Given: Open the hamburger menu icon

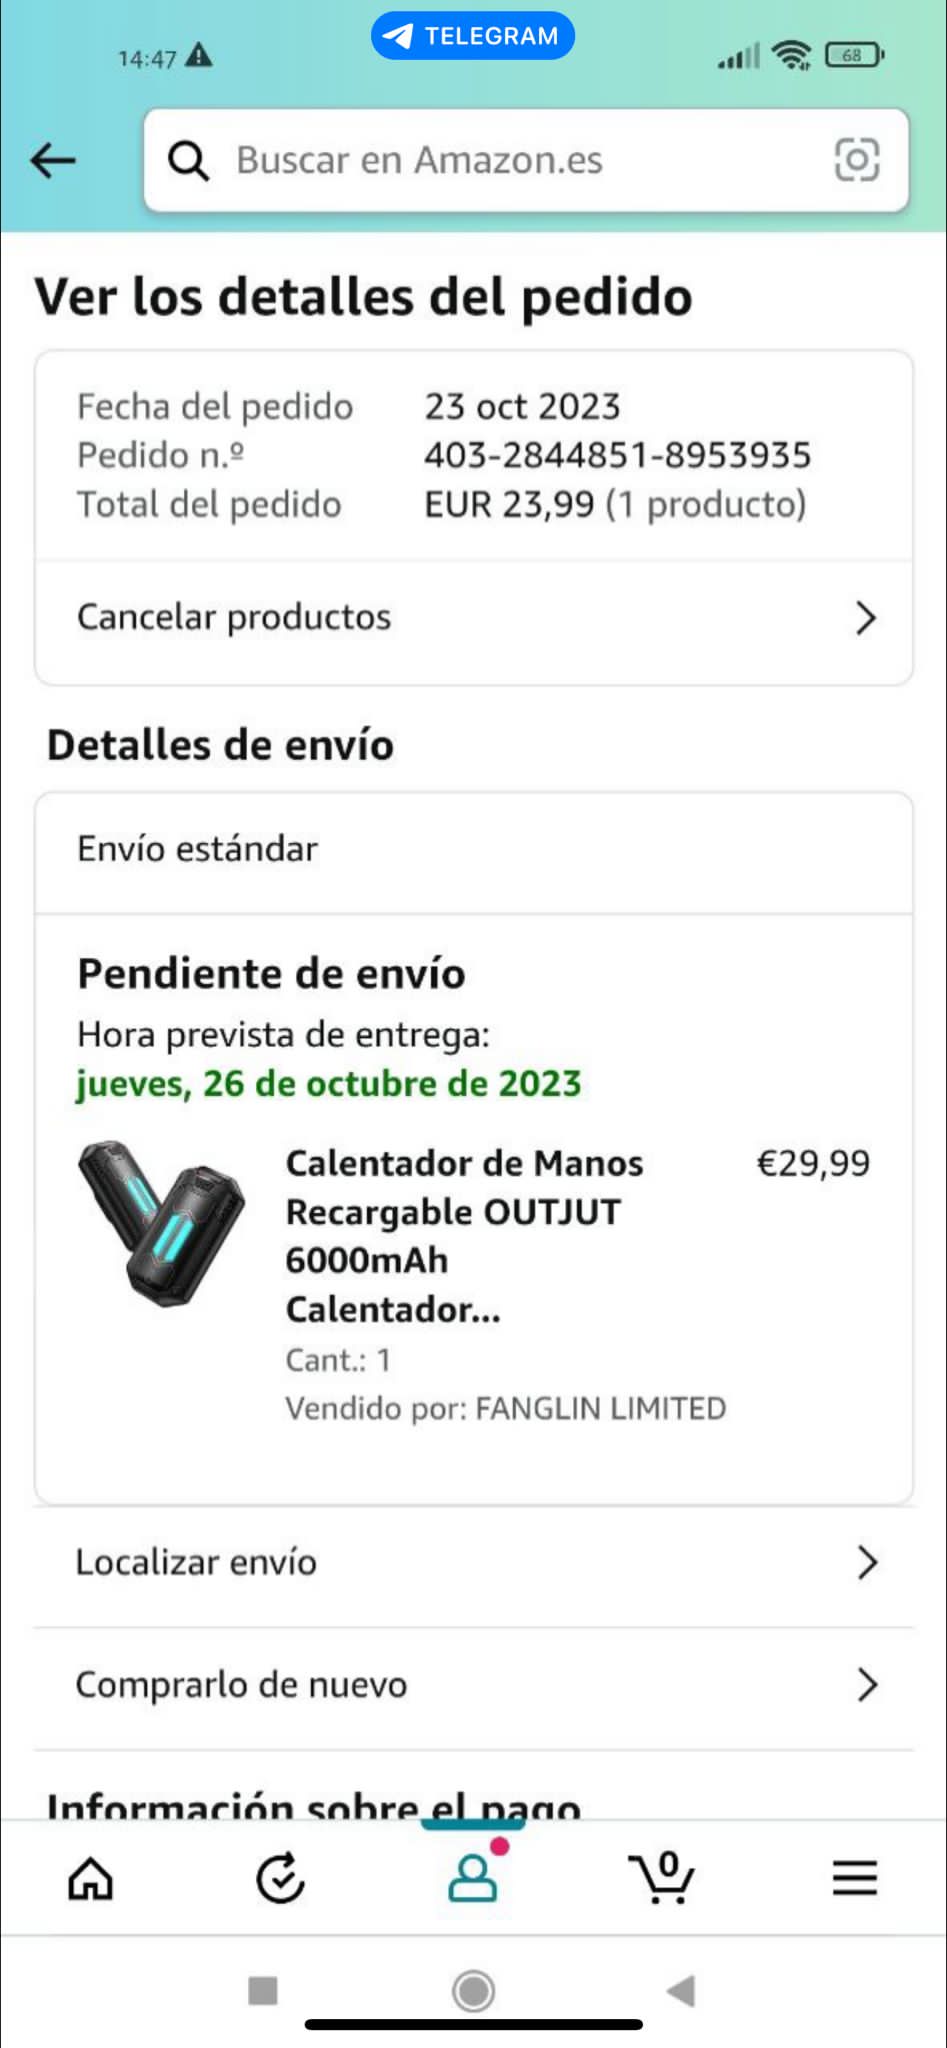Looking at the screenshot, I should [x=855, y=1879].
